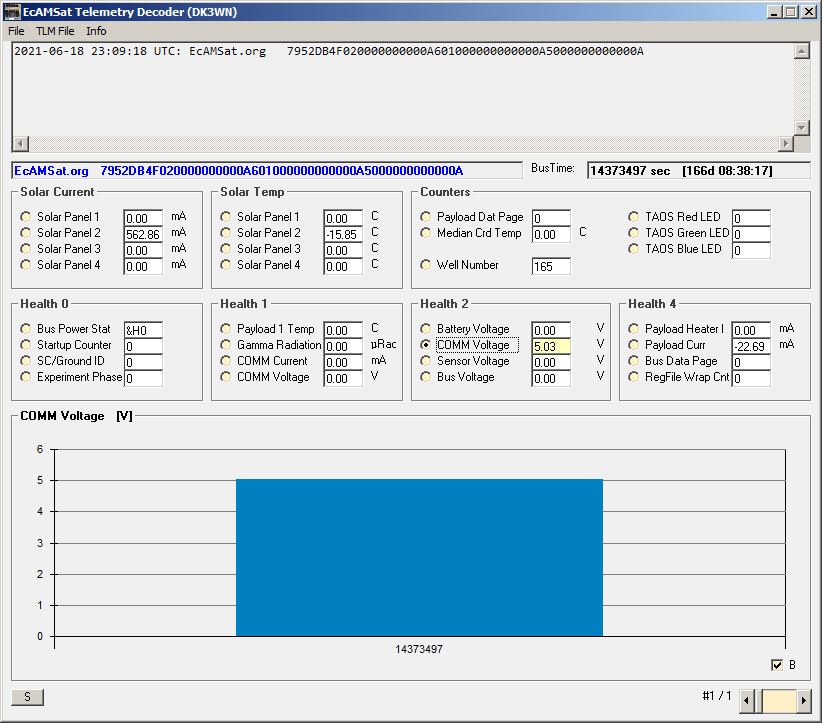This screenshot has width=822, height=723.
Task: Select Battery Voltage radio button
Action: 425,328
